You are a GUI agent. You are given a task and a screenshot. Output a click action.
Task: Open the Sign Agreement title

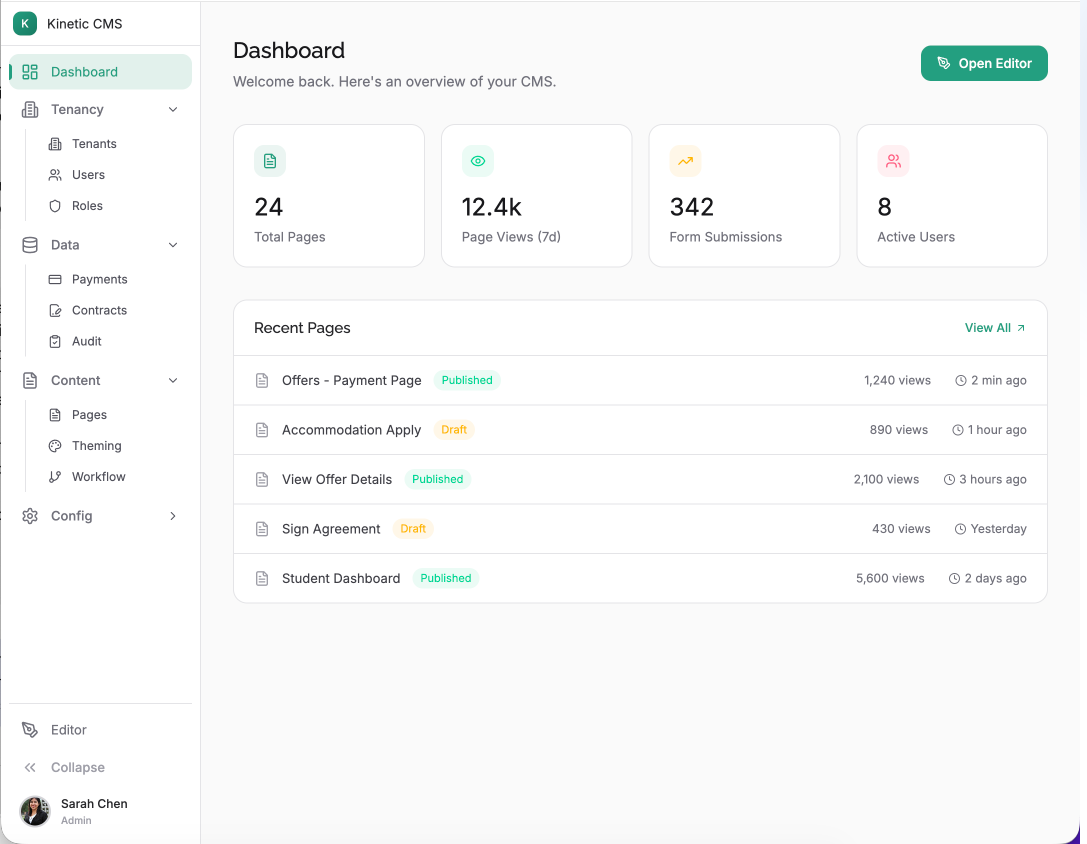(x=331, y=529)
